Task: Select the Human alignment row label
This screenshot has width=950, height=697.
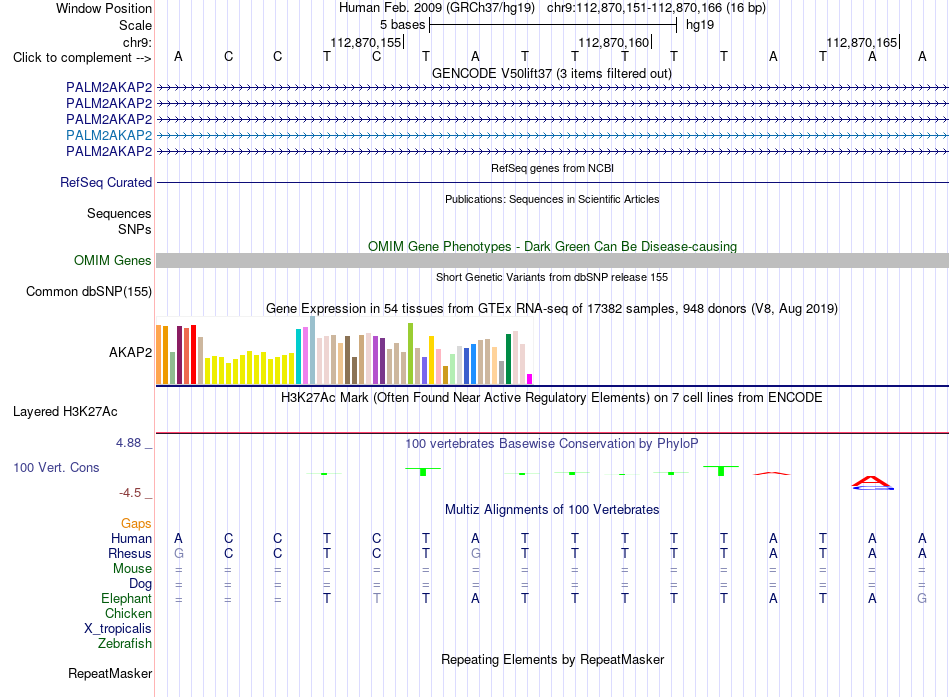Action: [131, 538]
